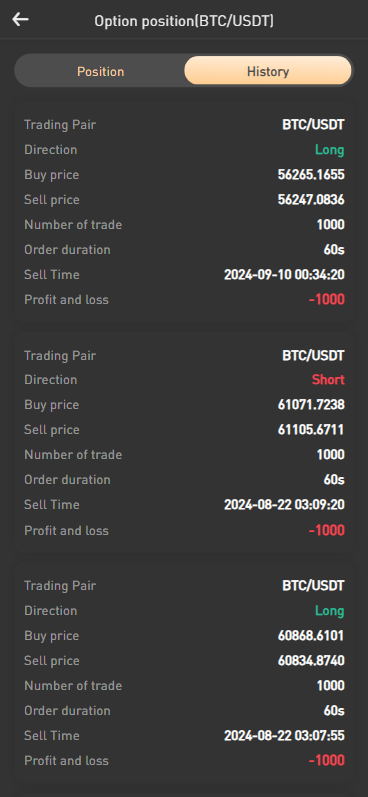Click the -1000 loss of first trade

point(327,299)
